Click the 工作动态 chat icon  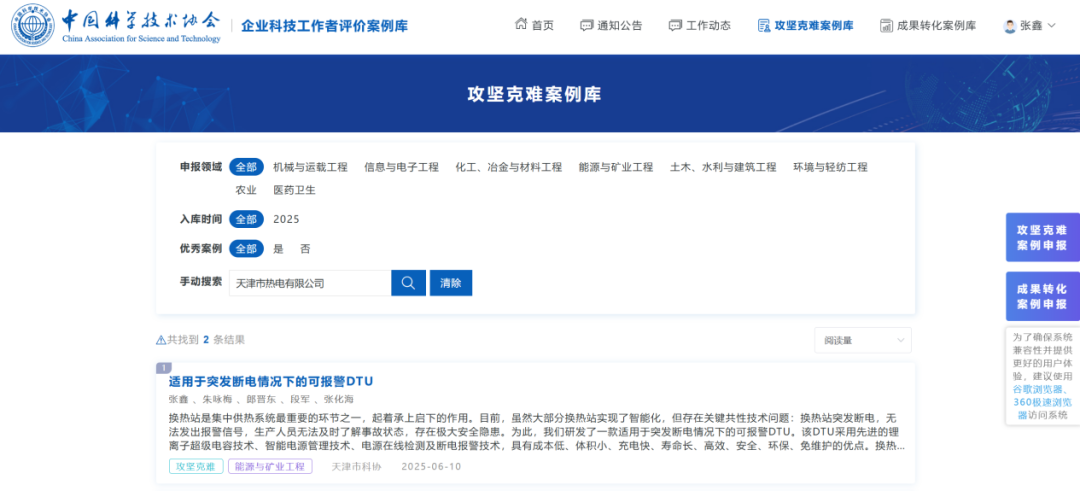(x=675, y=26)
